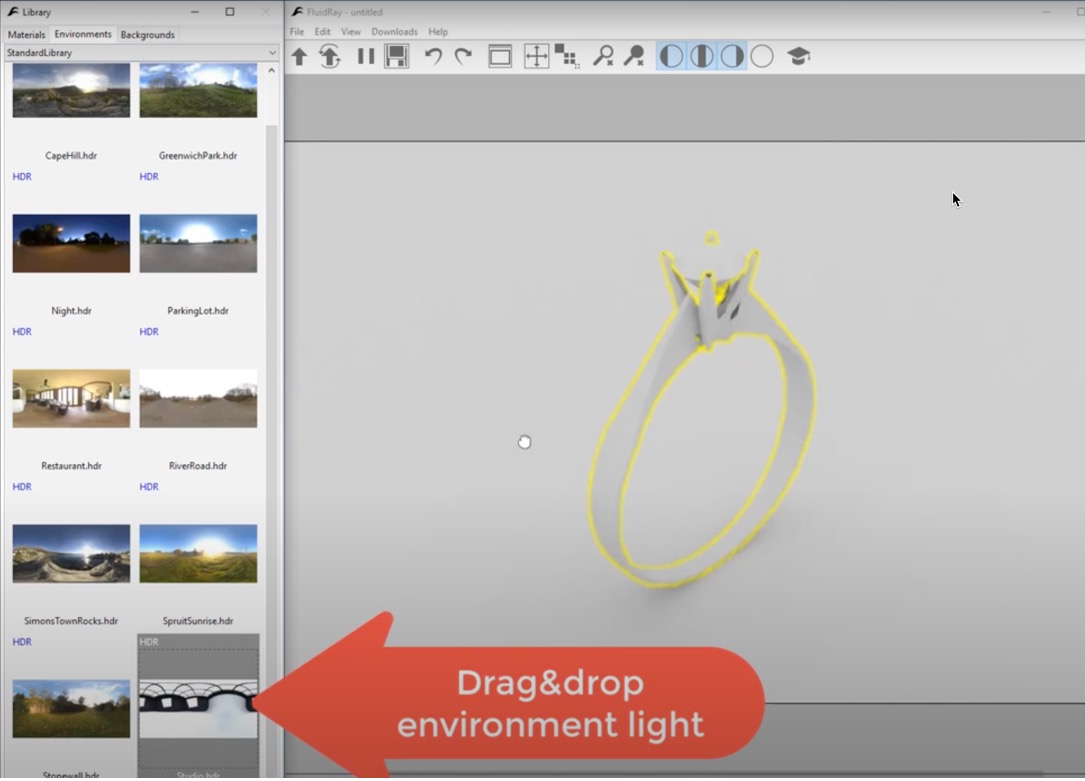
Task: Click the SpruitSunrise.hdr file name label
Action: pyautogui.click(x=198, y=621)
